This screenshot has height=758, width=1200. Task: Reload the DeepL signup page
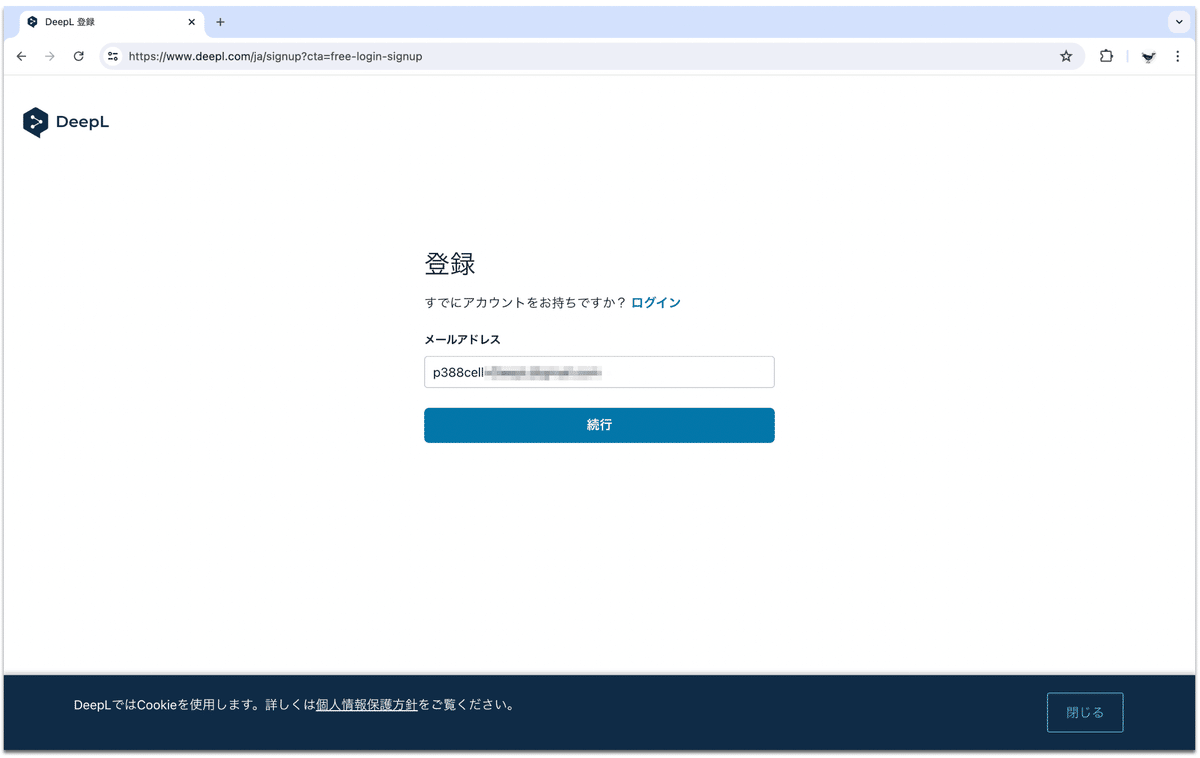point(78,56)
